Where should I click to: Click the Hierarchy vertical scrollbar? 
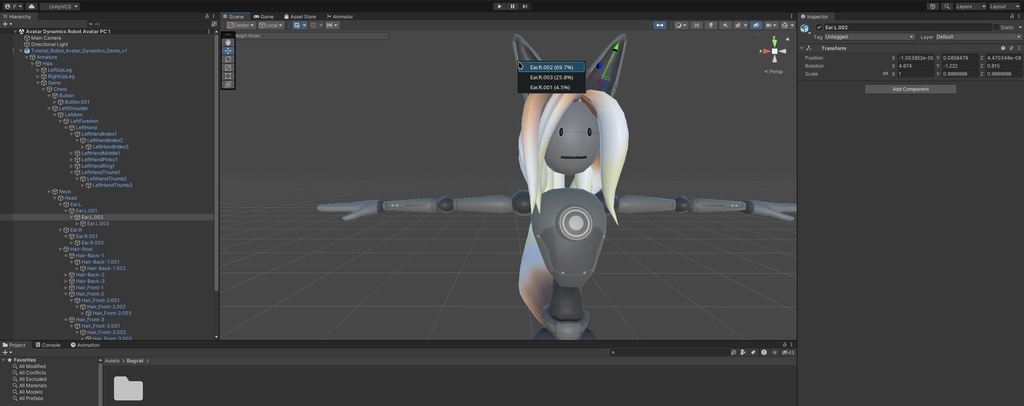coord(217,163)
